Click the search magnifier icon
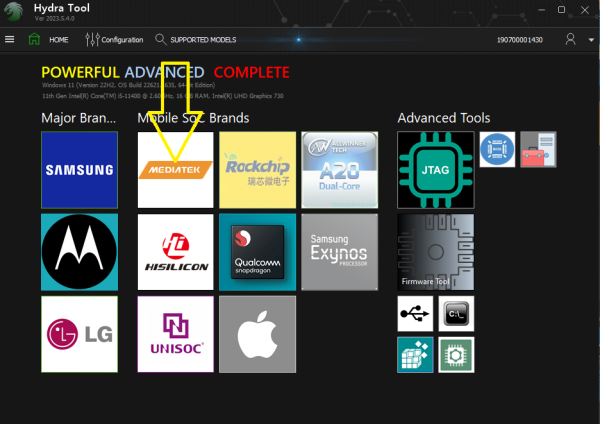600x424 pixels. point(161,39)
